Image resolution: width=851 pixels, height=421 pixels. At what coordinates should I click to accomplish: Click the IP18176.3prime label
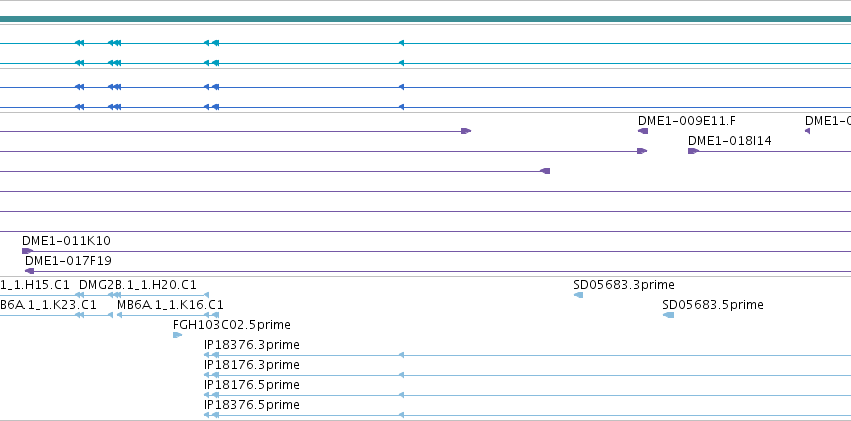[252, 365]
